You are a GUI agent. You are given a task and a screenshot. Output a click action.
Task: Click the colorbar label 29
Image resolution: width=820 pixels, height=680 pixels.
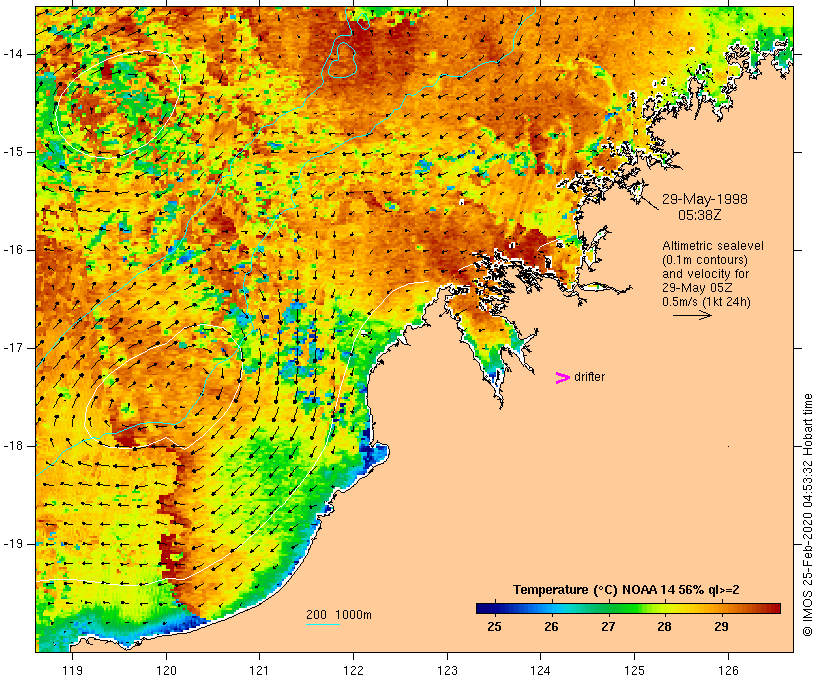tap(721, 626)
